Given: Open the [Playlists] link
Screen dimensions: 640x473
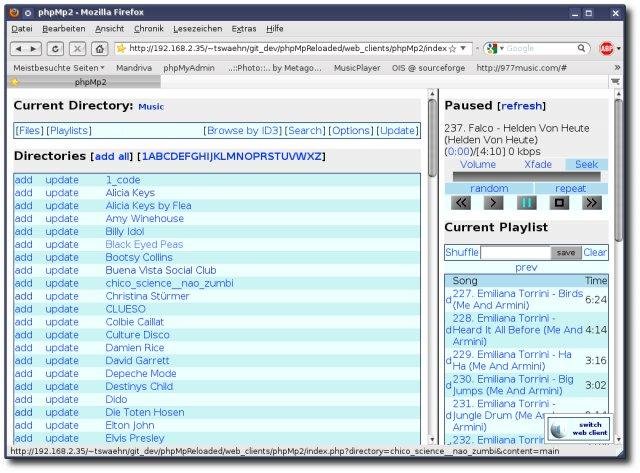Looking at the screenshot, I should point(69,131).
